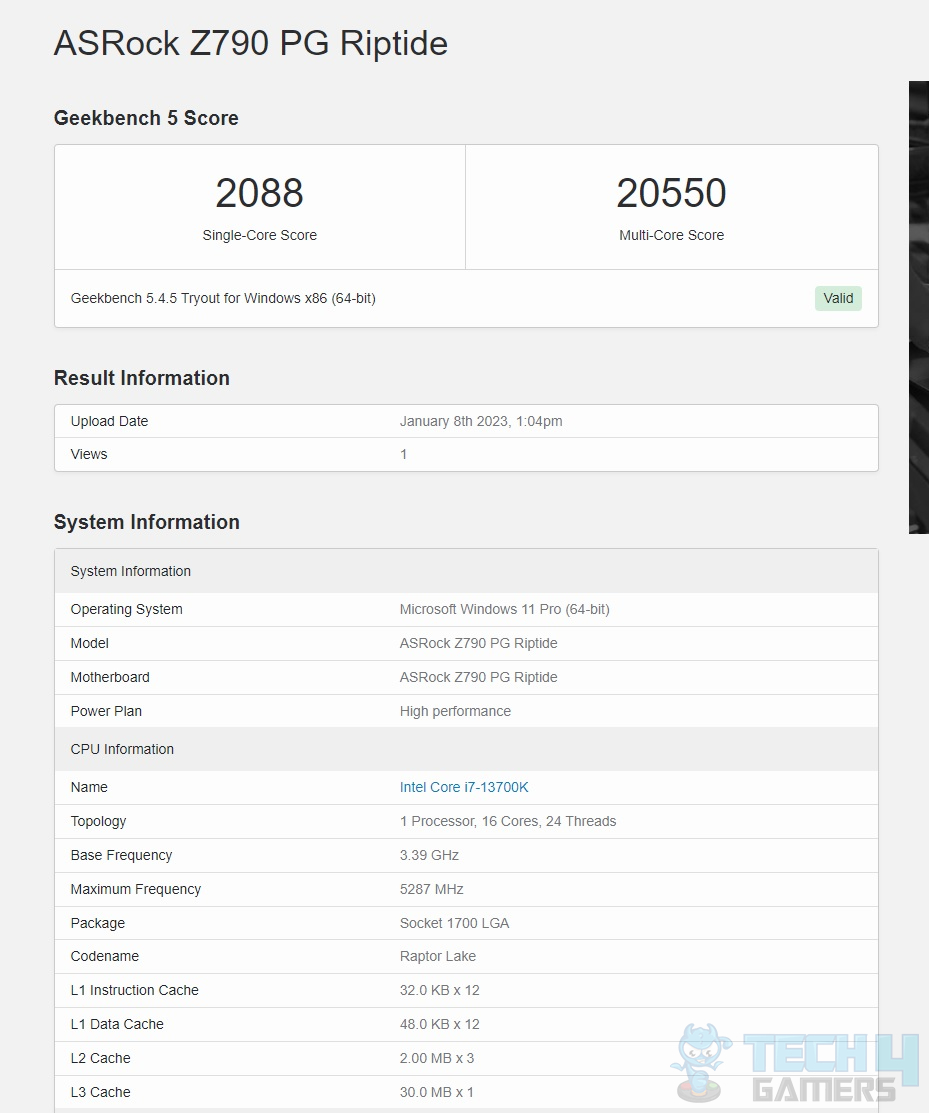Click the L1 Instruction Cache label
This screenshot has width=929, height=1113.
coord(134,990)
